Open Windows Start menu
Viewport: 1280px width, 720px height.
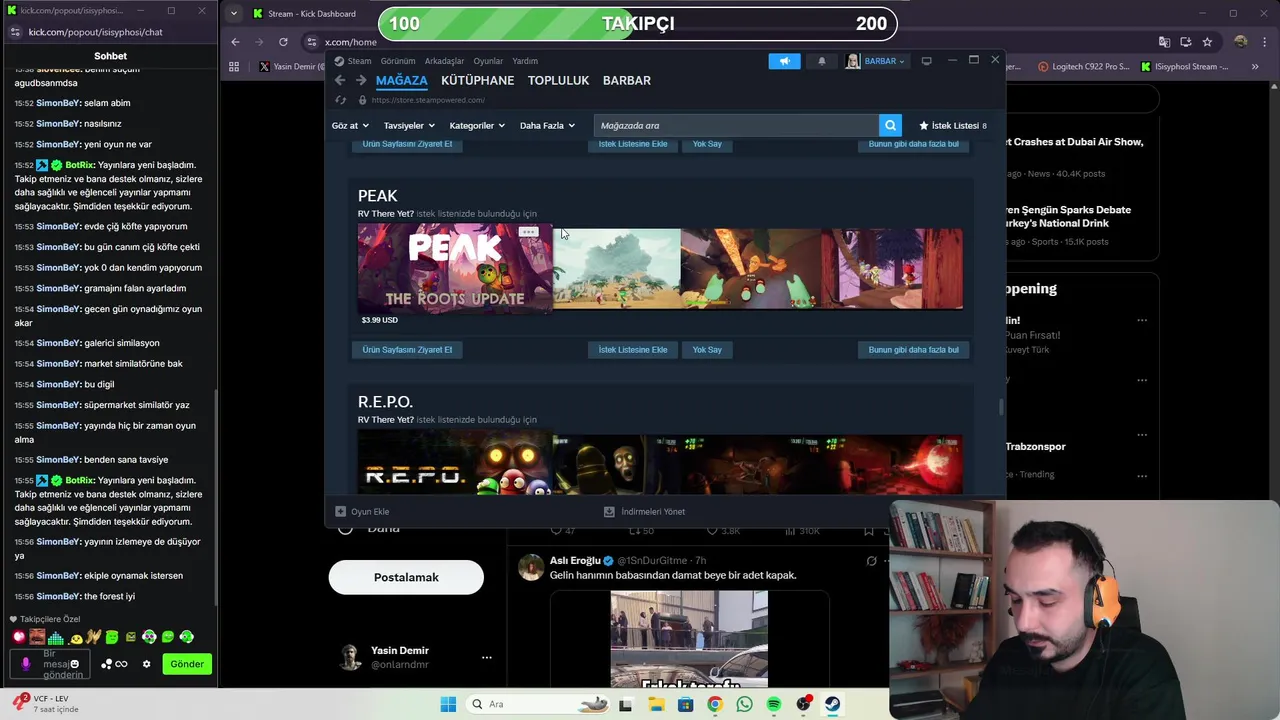click(x=448, y=704)
